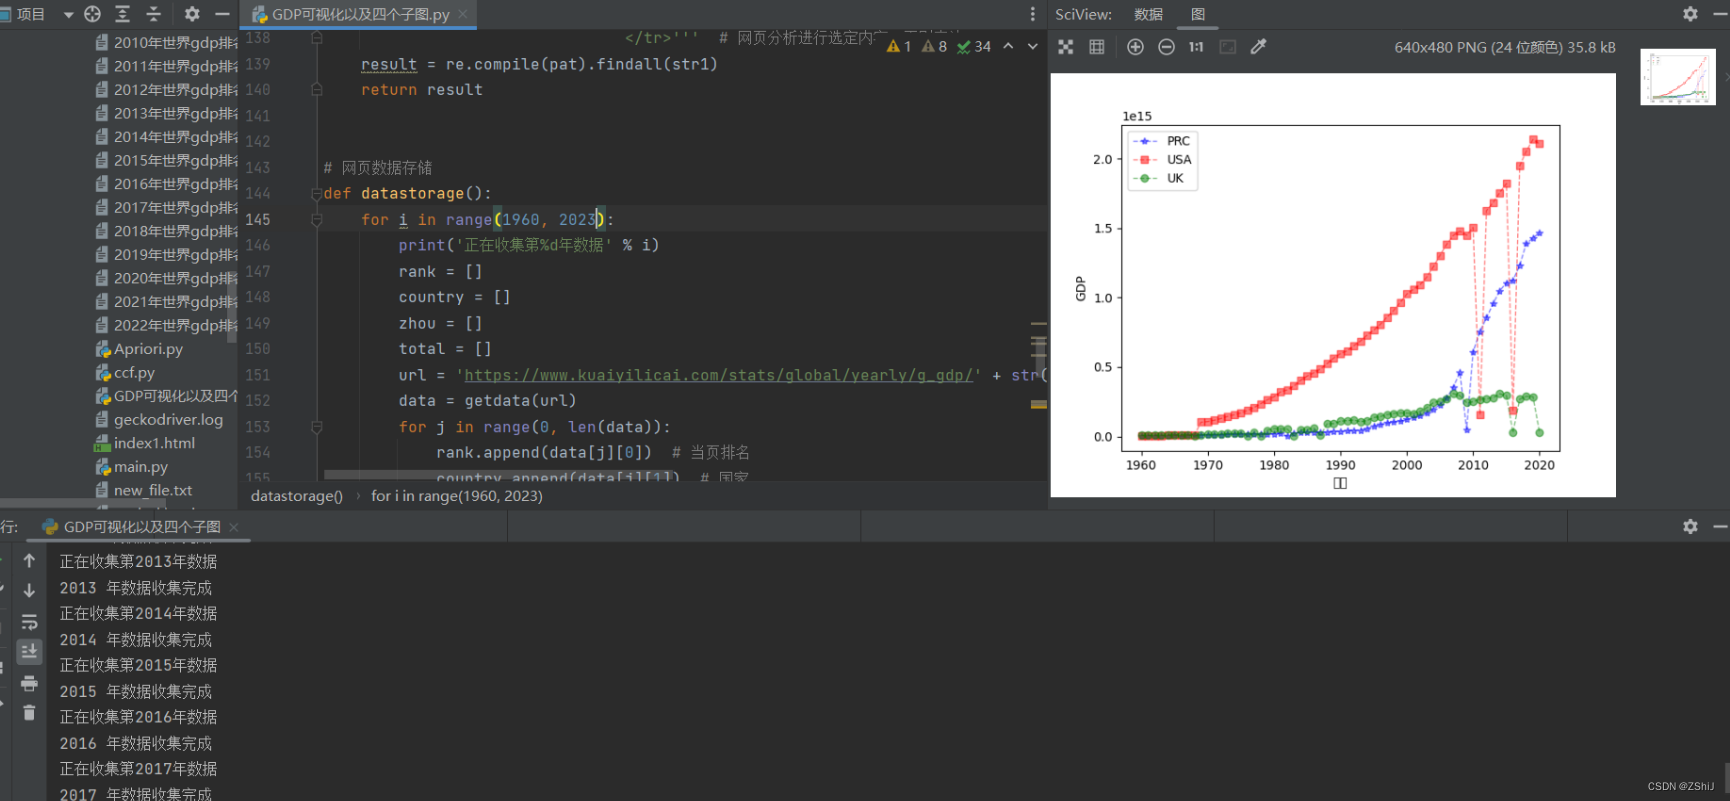The height and width of the screenshot is (801, 1730).
Task: Zoom in on the SciView plot
Action: (1135, 47)
